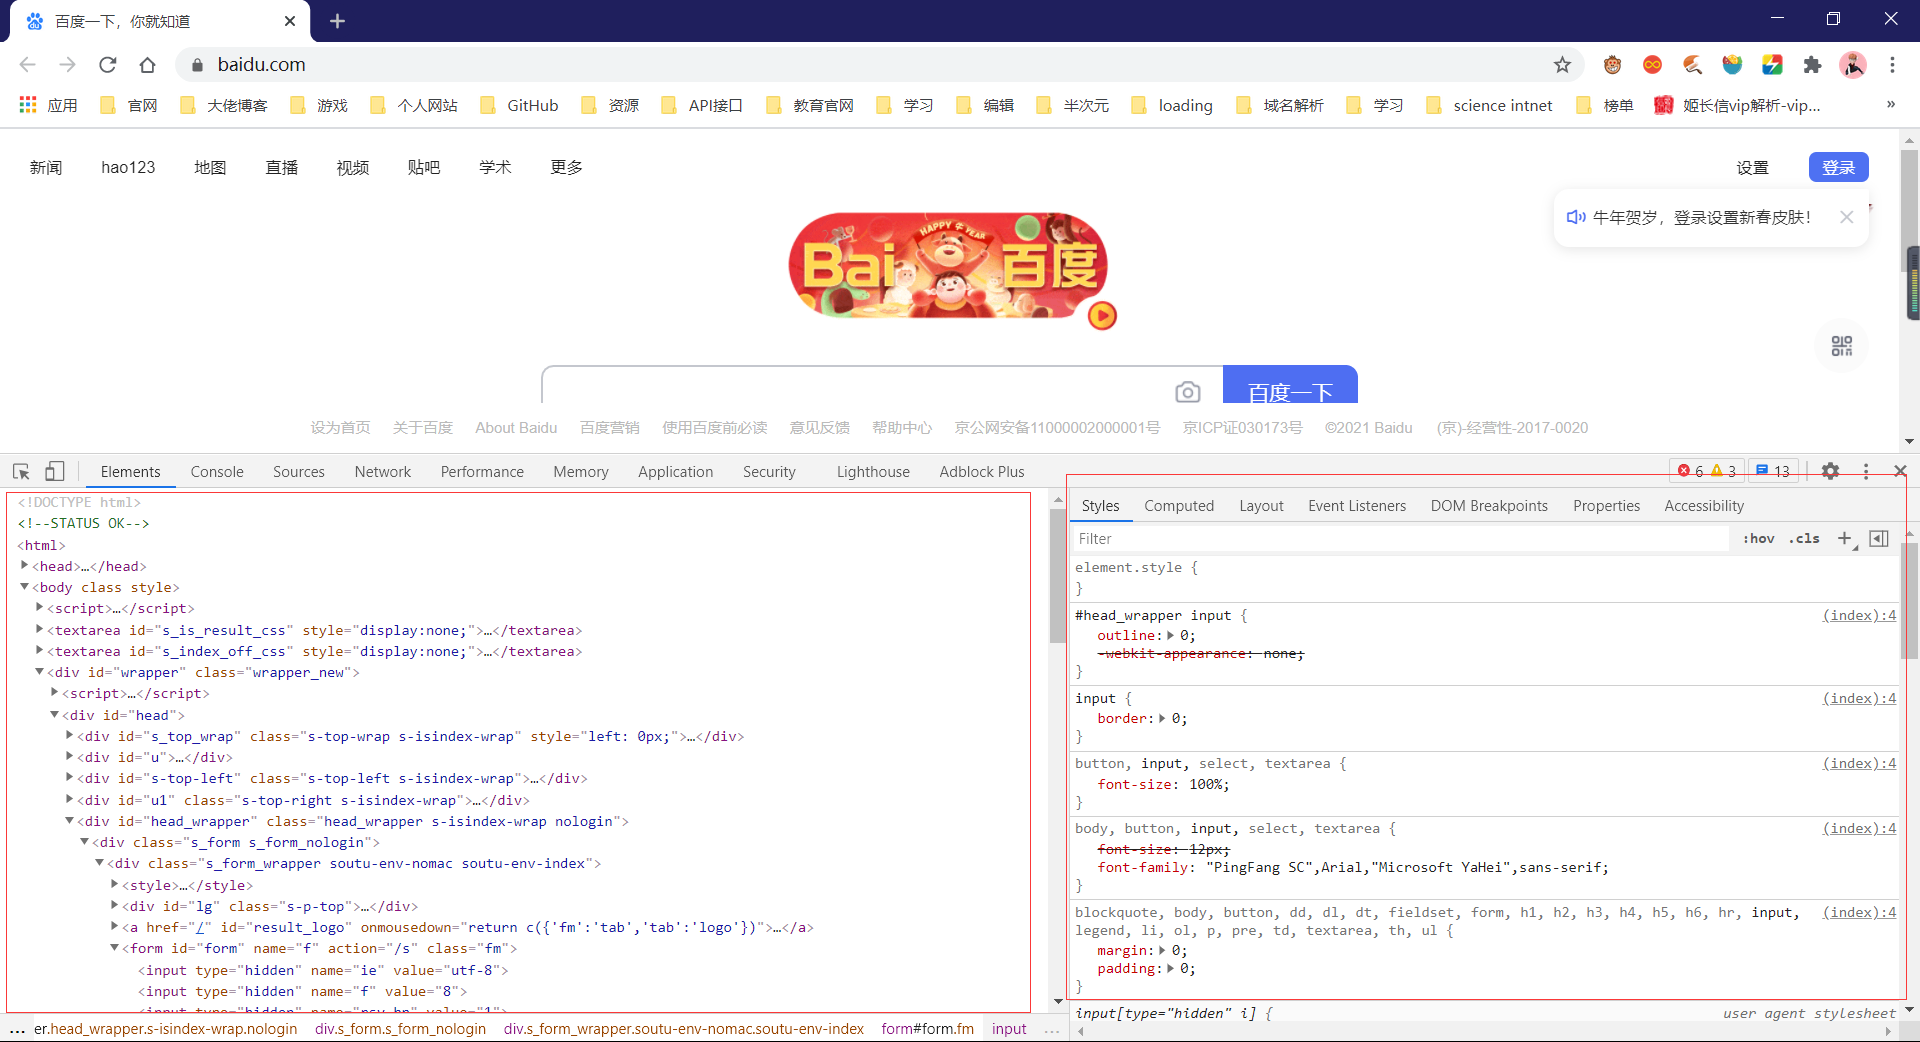Click the browser back arrow
1920x1042 pixels.
tap(28, 65)
